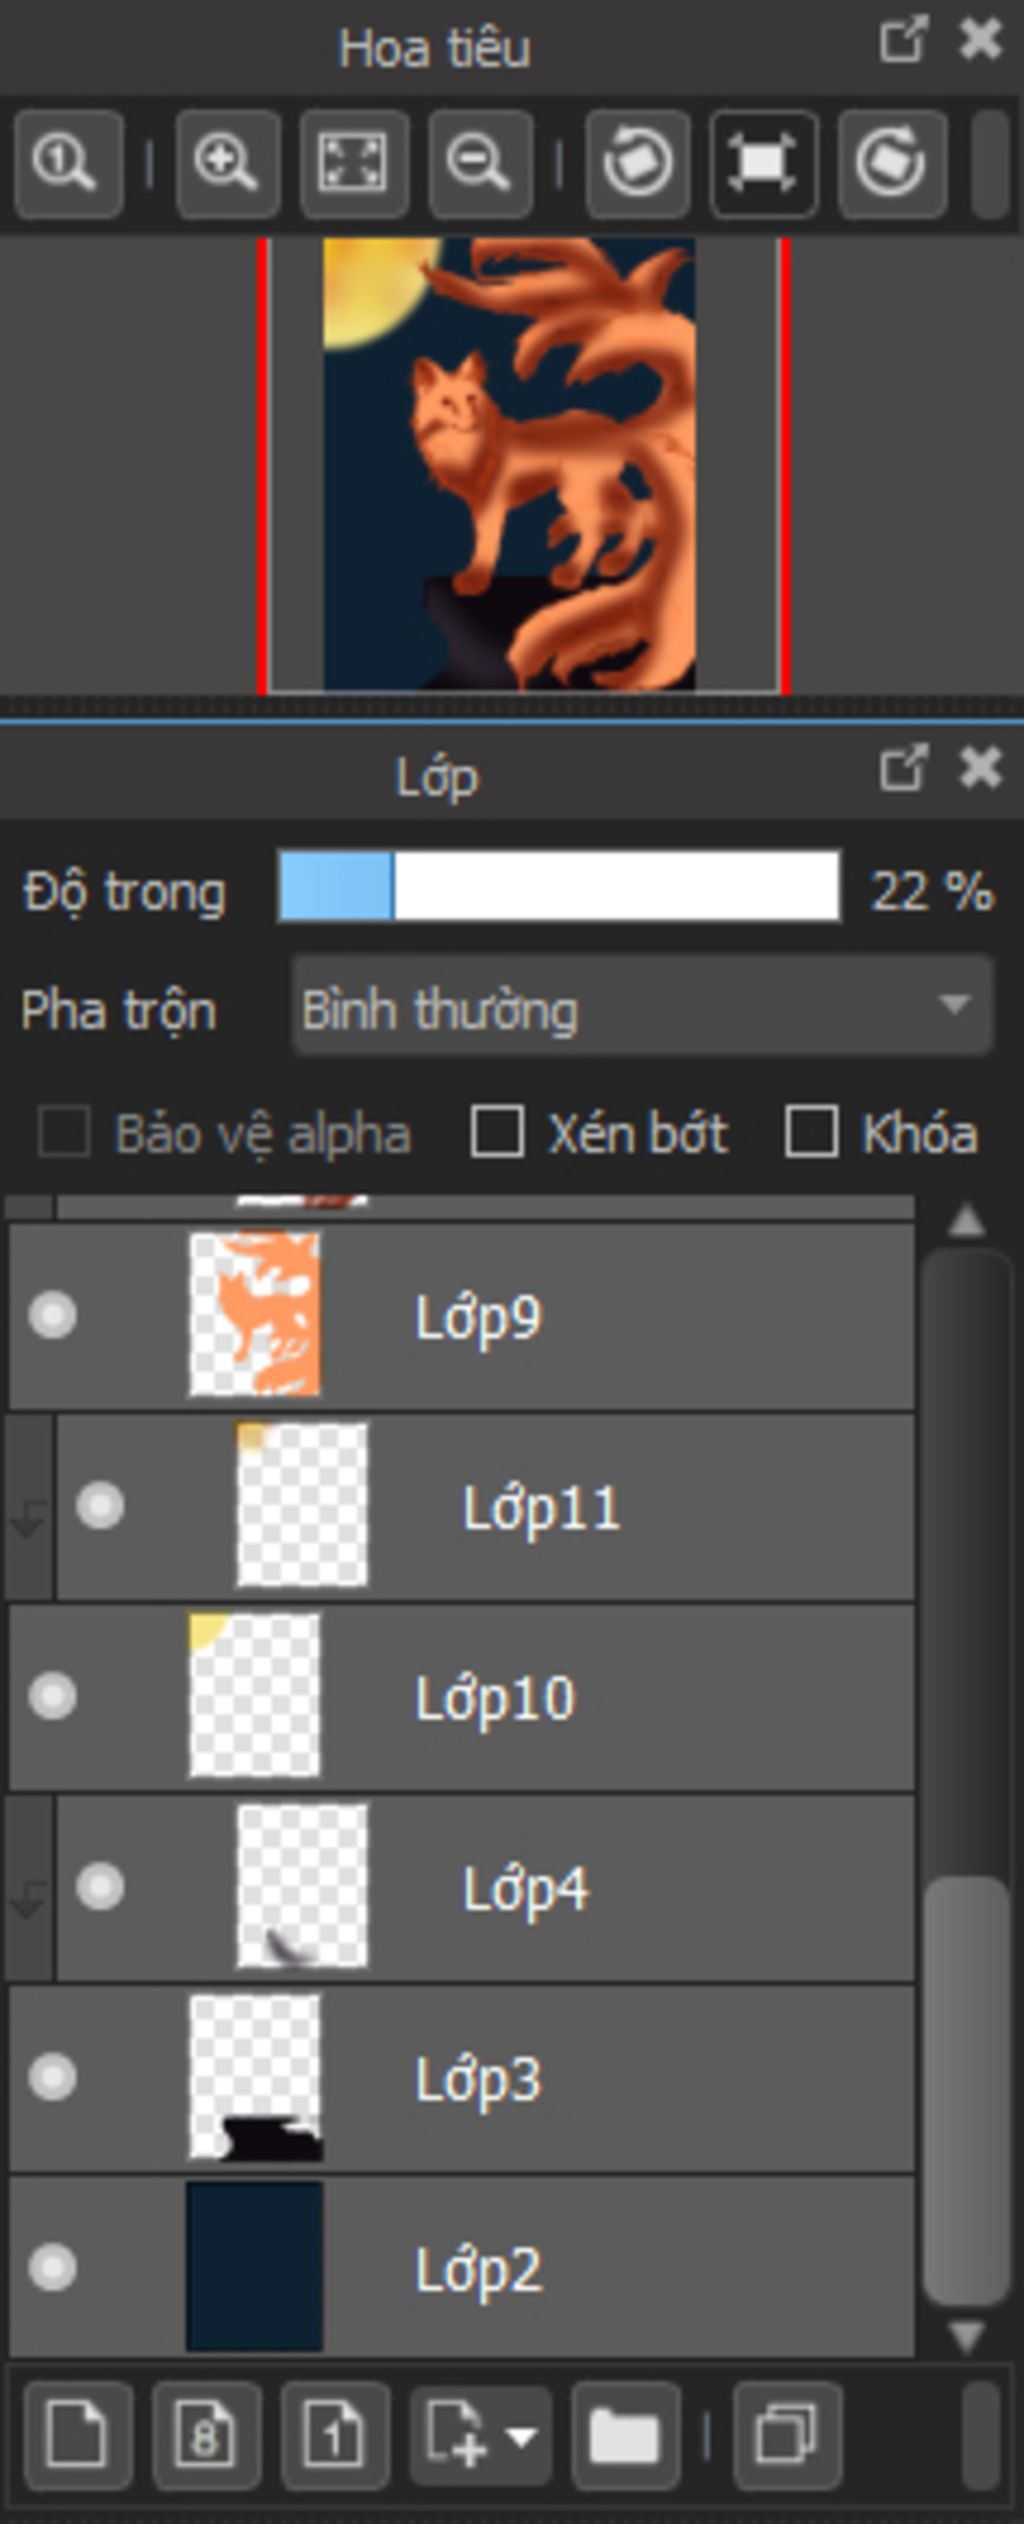Open the add-layer-options dropdown arrow
The image size is (1024, 2524).
(522, 2436)
